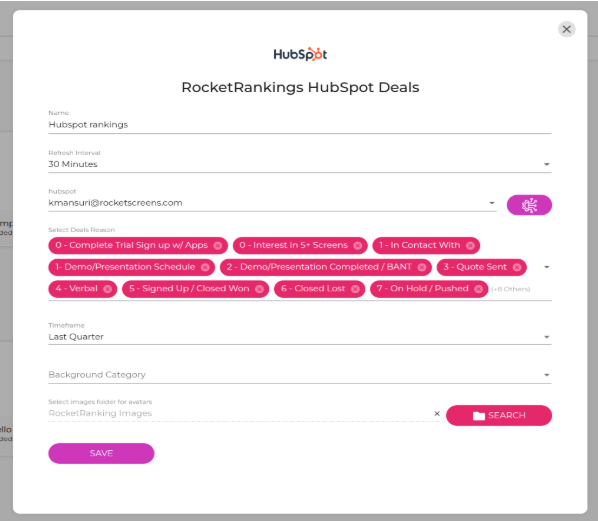Remove '4 - Verbal' chip
Image resolution: width=598 pixels, height=521 pixels.
point(108,289)
